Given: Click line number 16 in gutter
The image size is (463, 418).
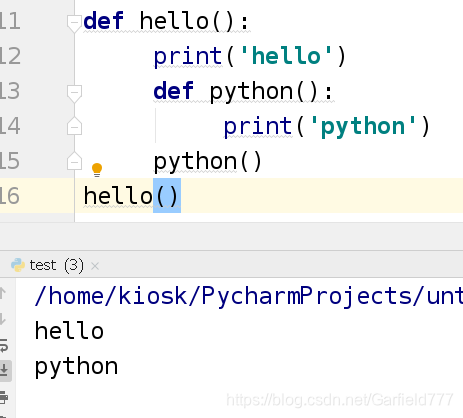Looking at the screenshot, I should tap(9, 196).
